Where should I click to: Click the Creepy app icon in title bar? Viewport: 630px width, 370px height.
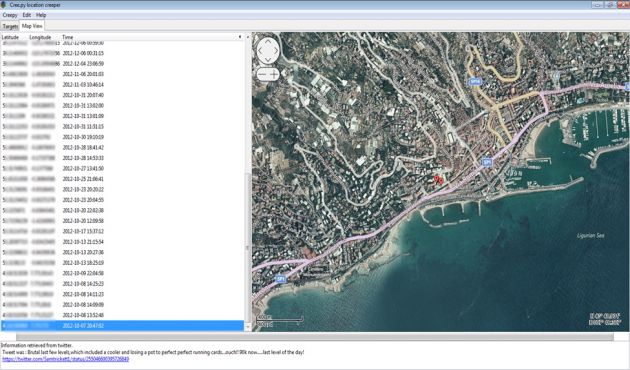pyautogui.click(x=4, y=4)
